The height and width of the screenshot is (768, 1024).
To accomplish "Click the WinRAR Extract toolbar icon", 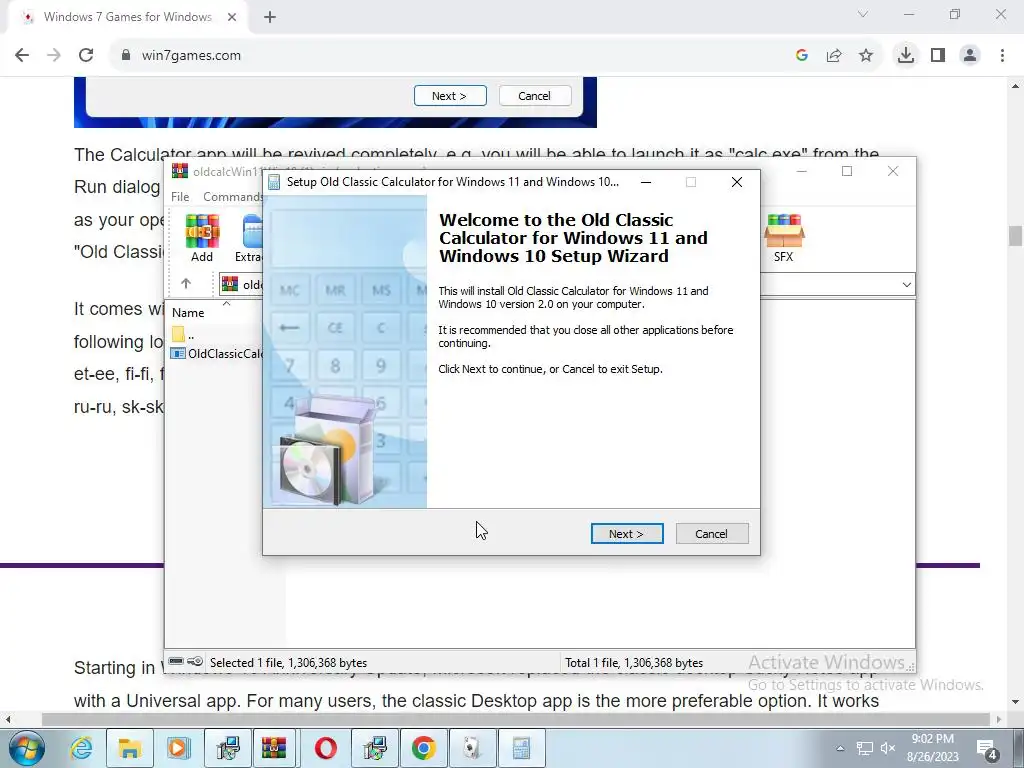I will [x=250, y=238].
